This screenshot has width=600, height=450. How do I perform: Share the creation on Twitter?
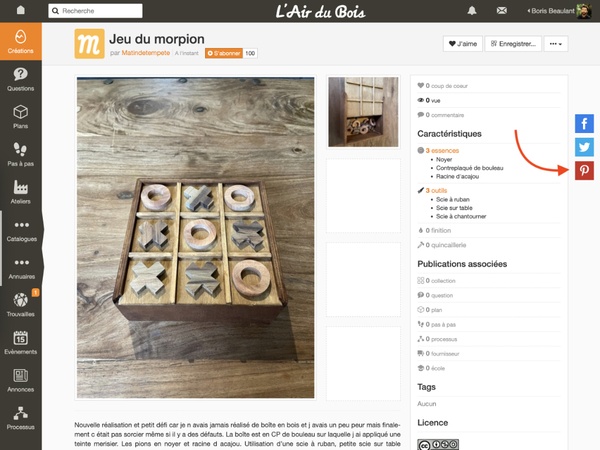pos(585,147)
